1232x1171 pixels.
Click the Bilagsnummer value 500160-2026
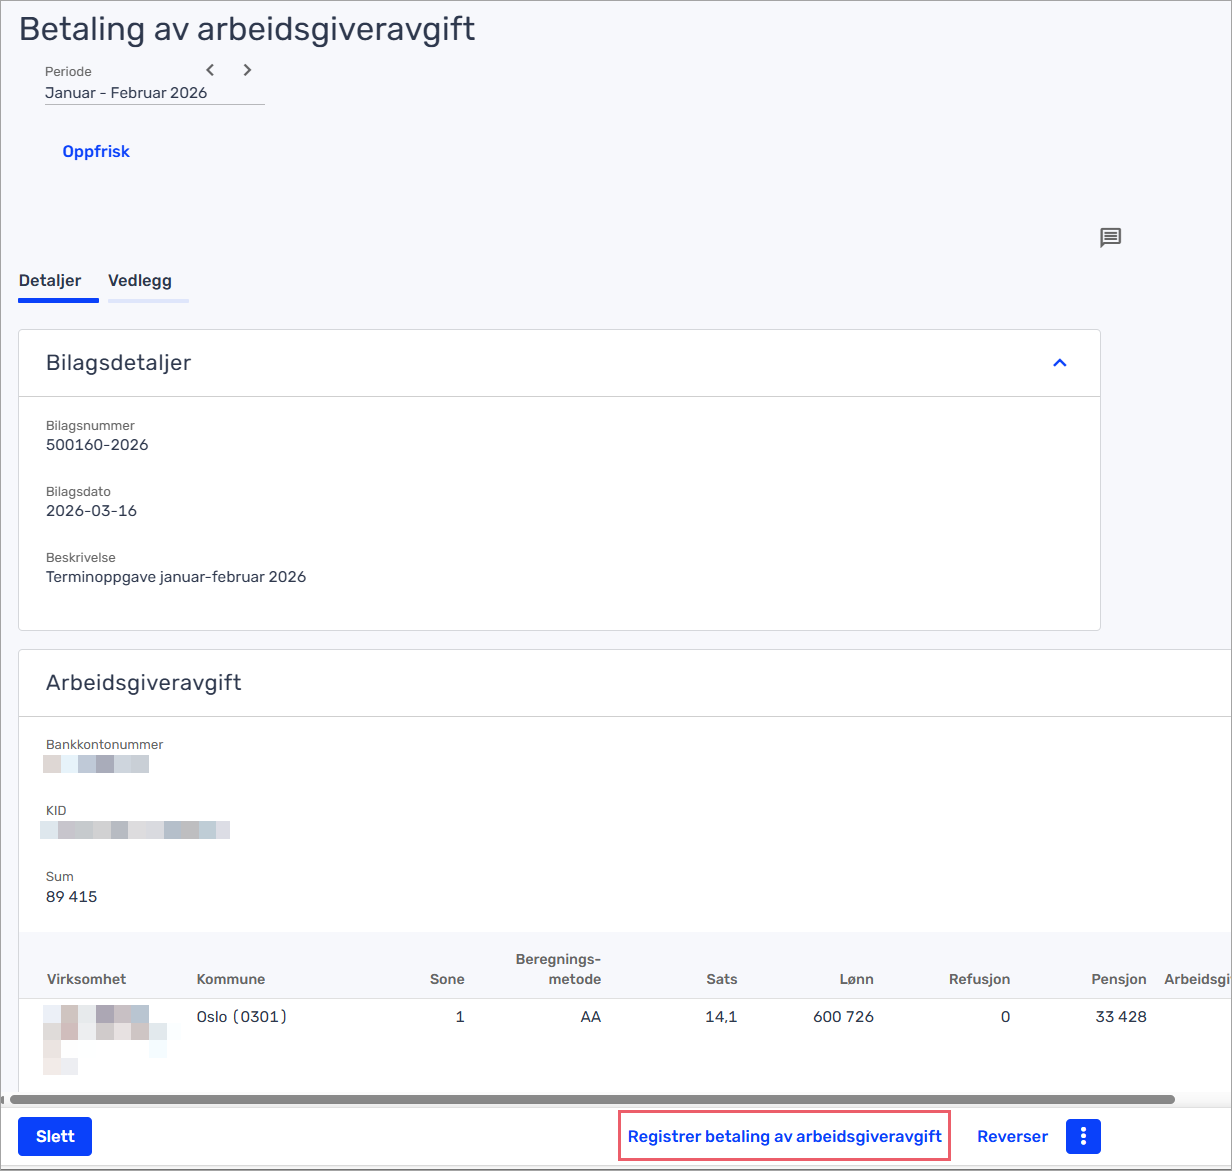coord(97,445)
